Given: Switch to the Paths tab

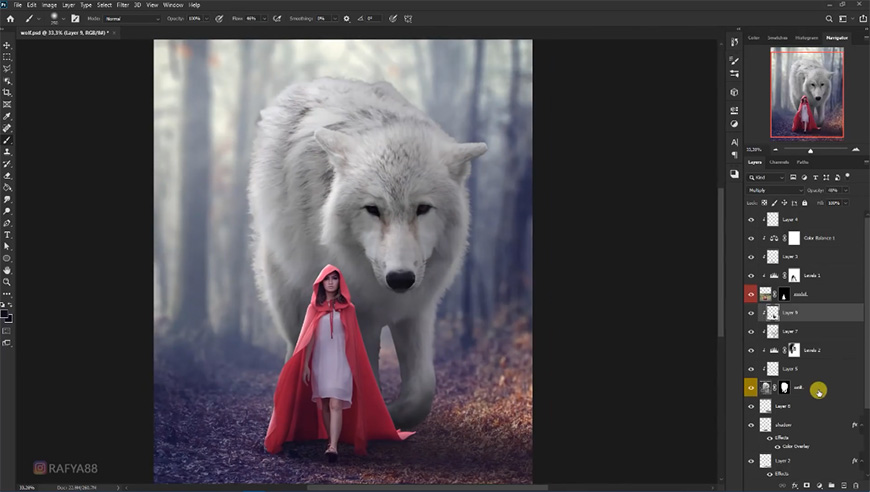Looking at the screenshot, I should pyautogui.click(x=802, y=162).
